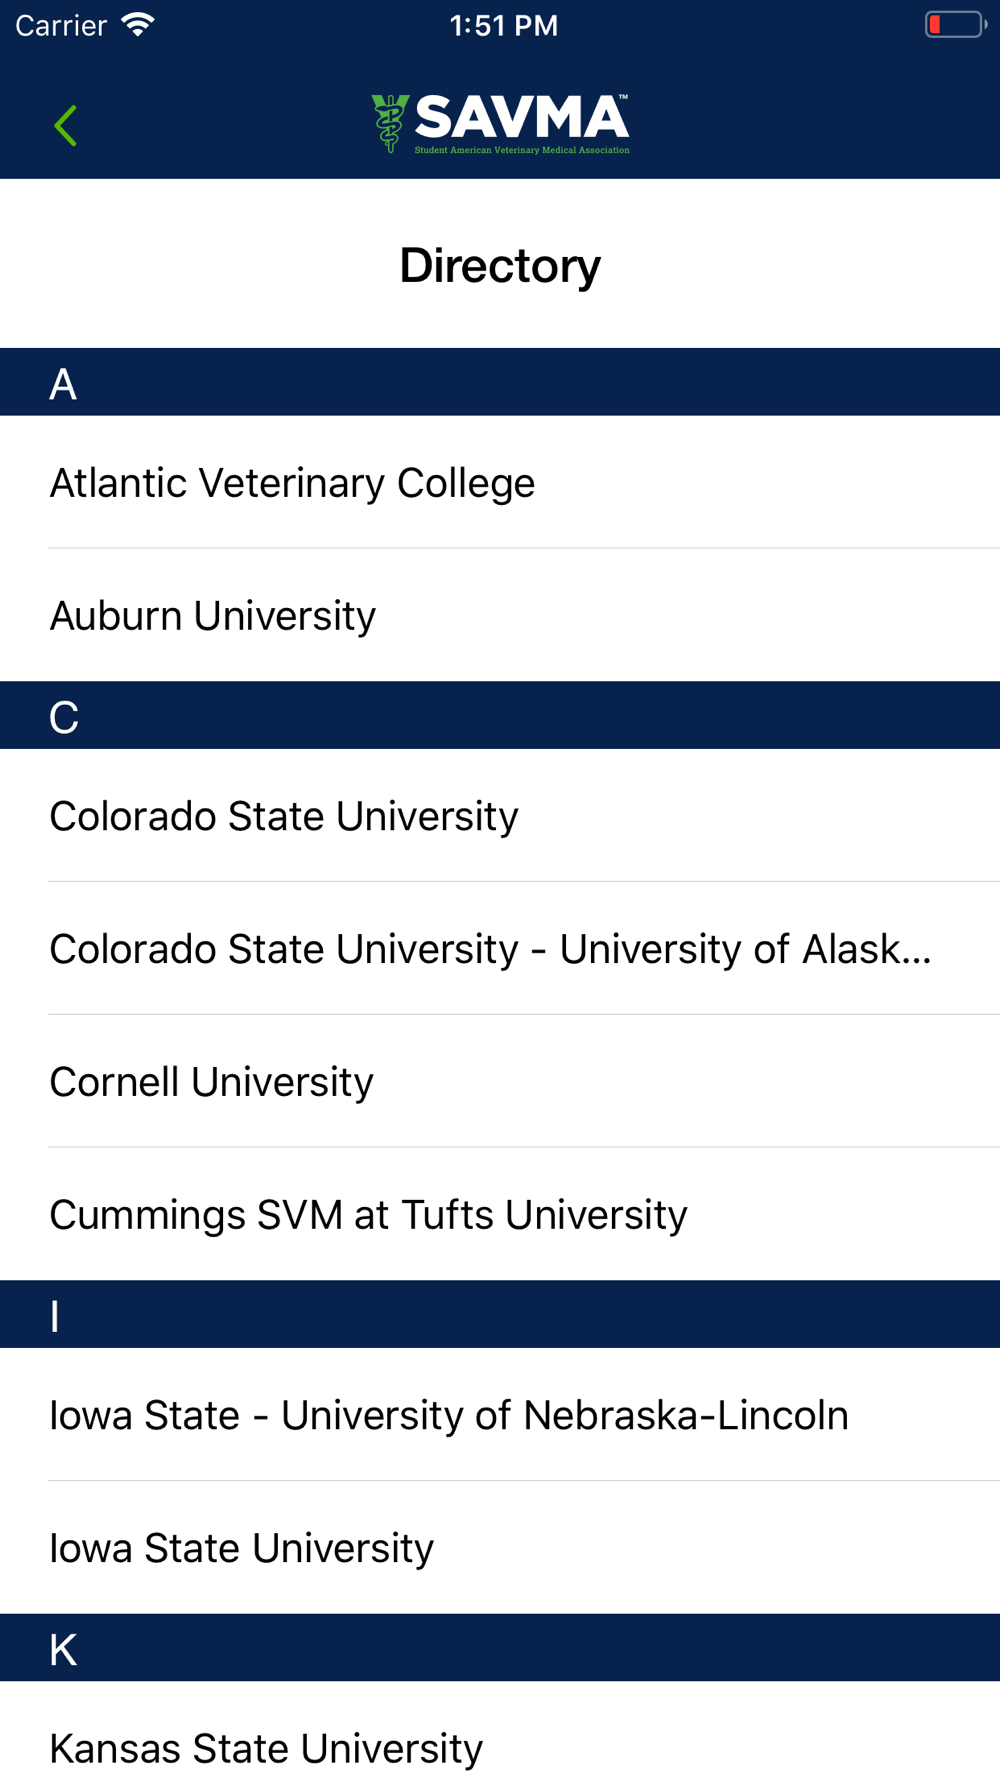
Task: Open Atlantic Veterinary College
Action: 500,482
